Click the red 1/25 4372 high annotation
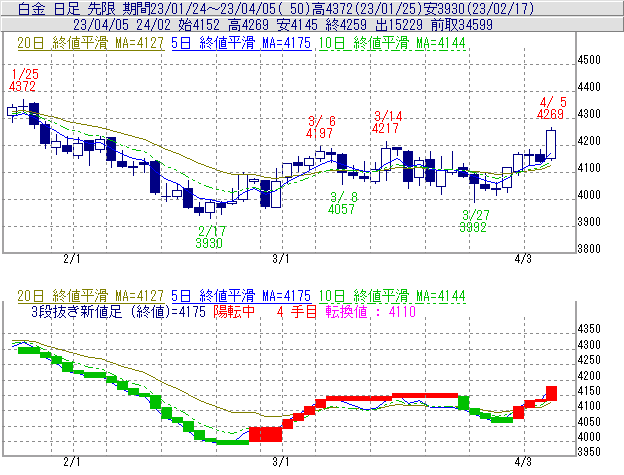624x475 pixels. [23, 80]
